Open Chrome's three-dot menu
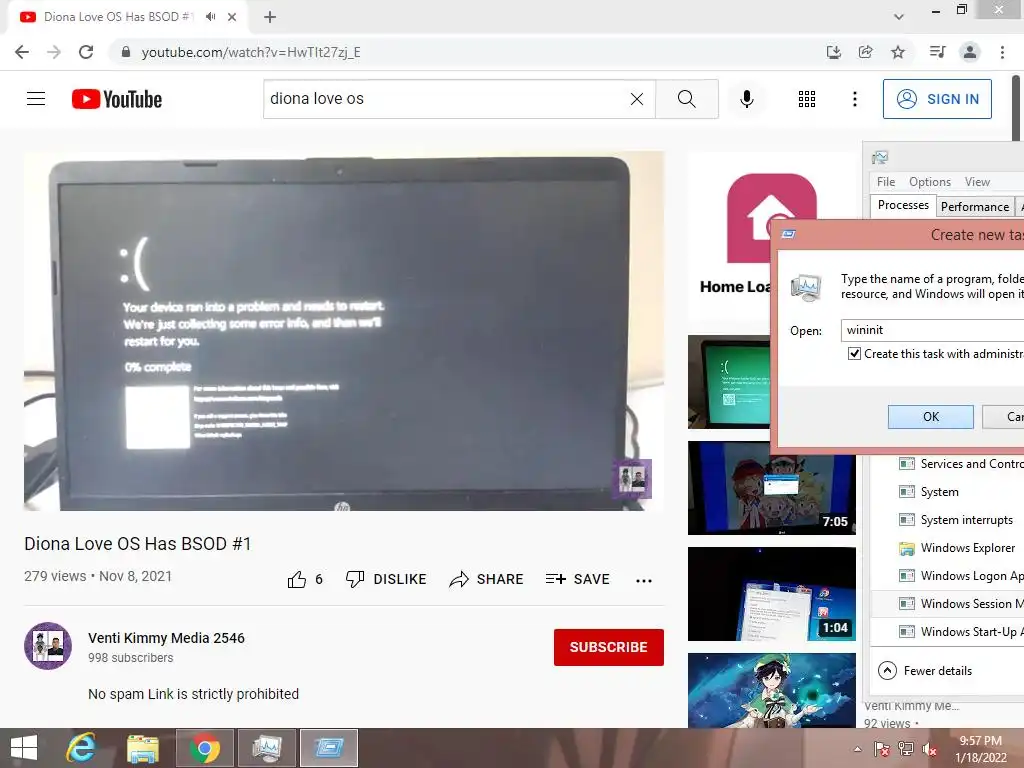1024x768 pixels. coord(1002,52)
